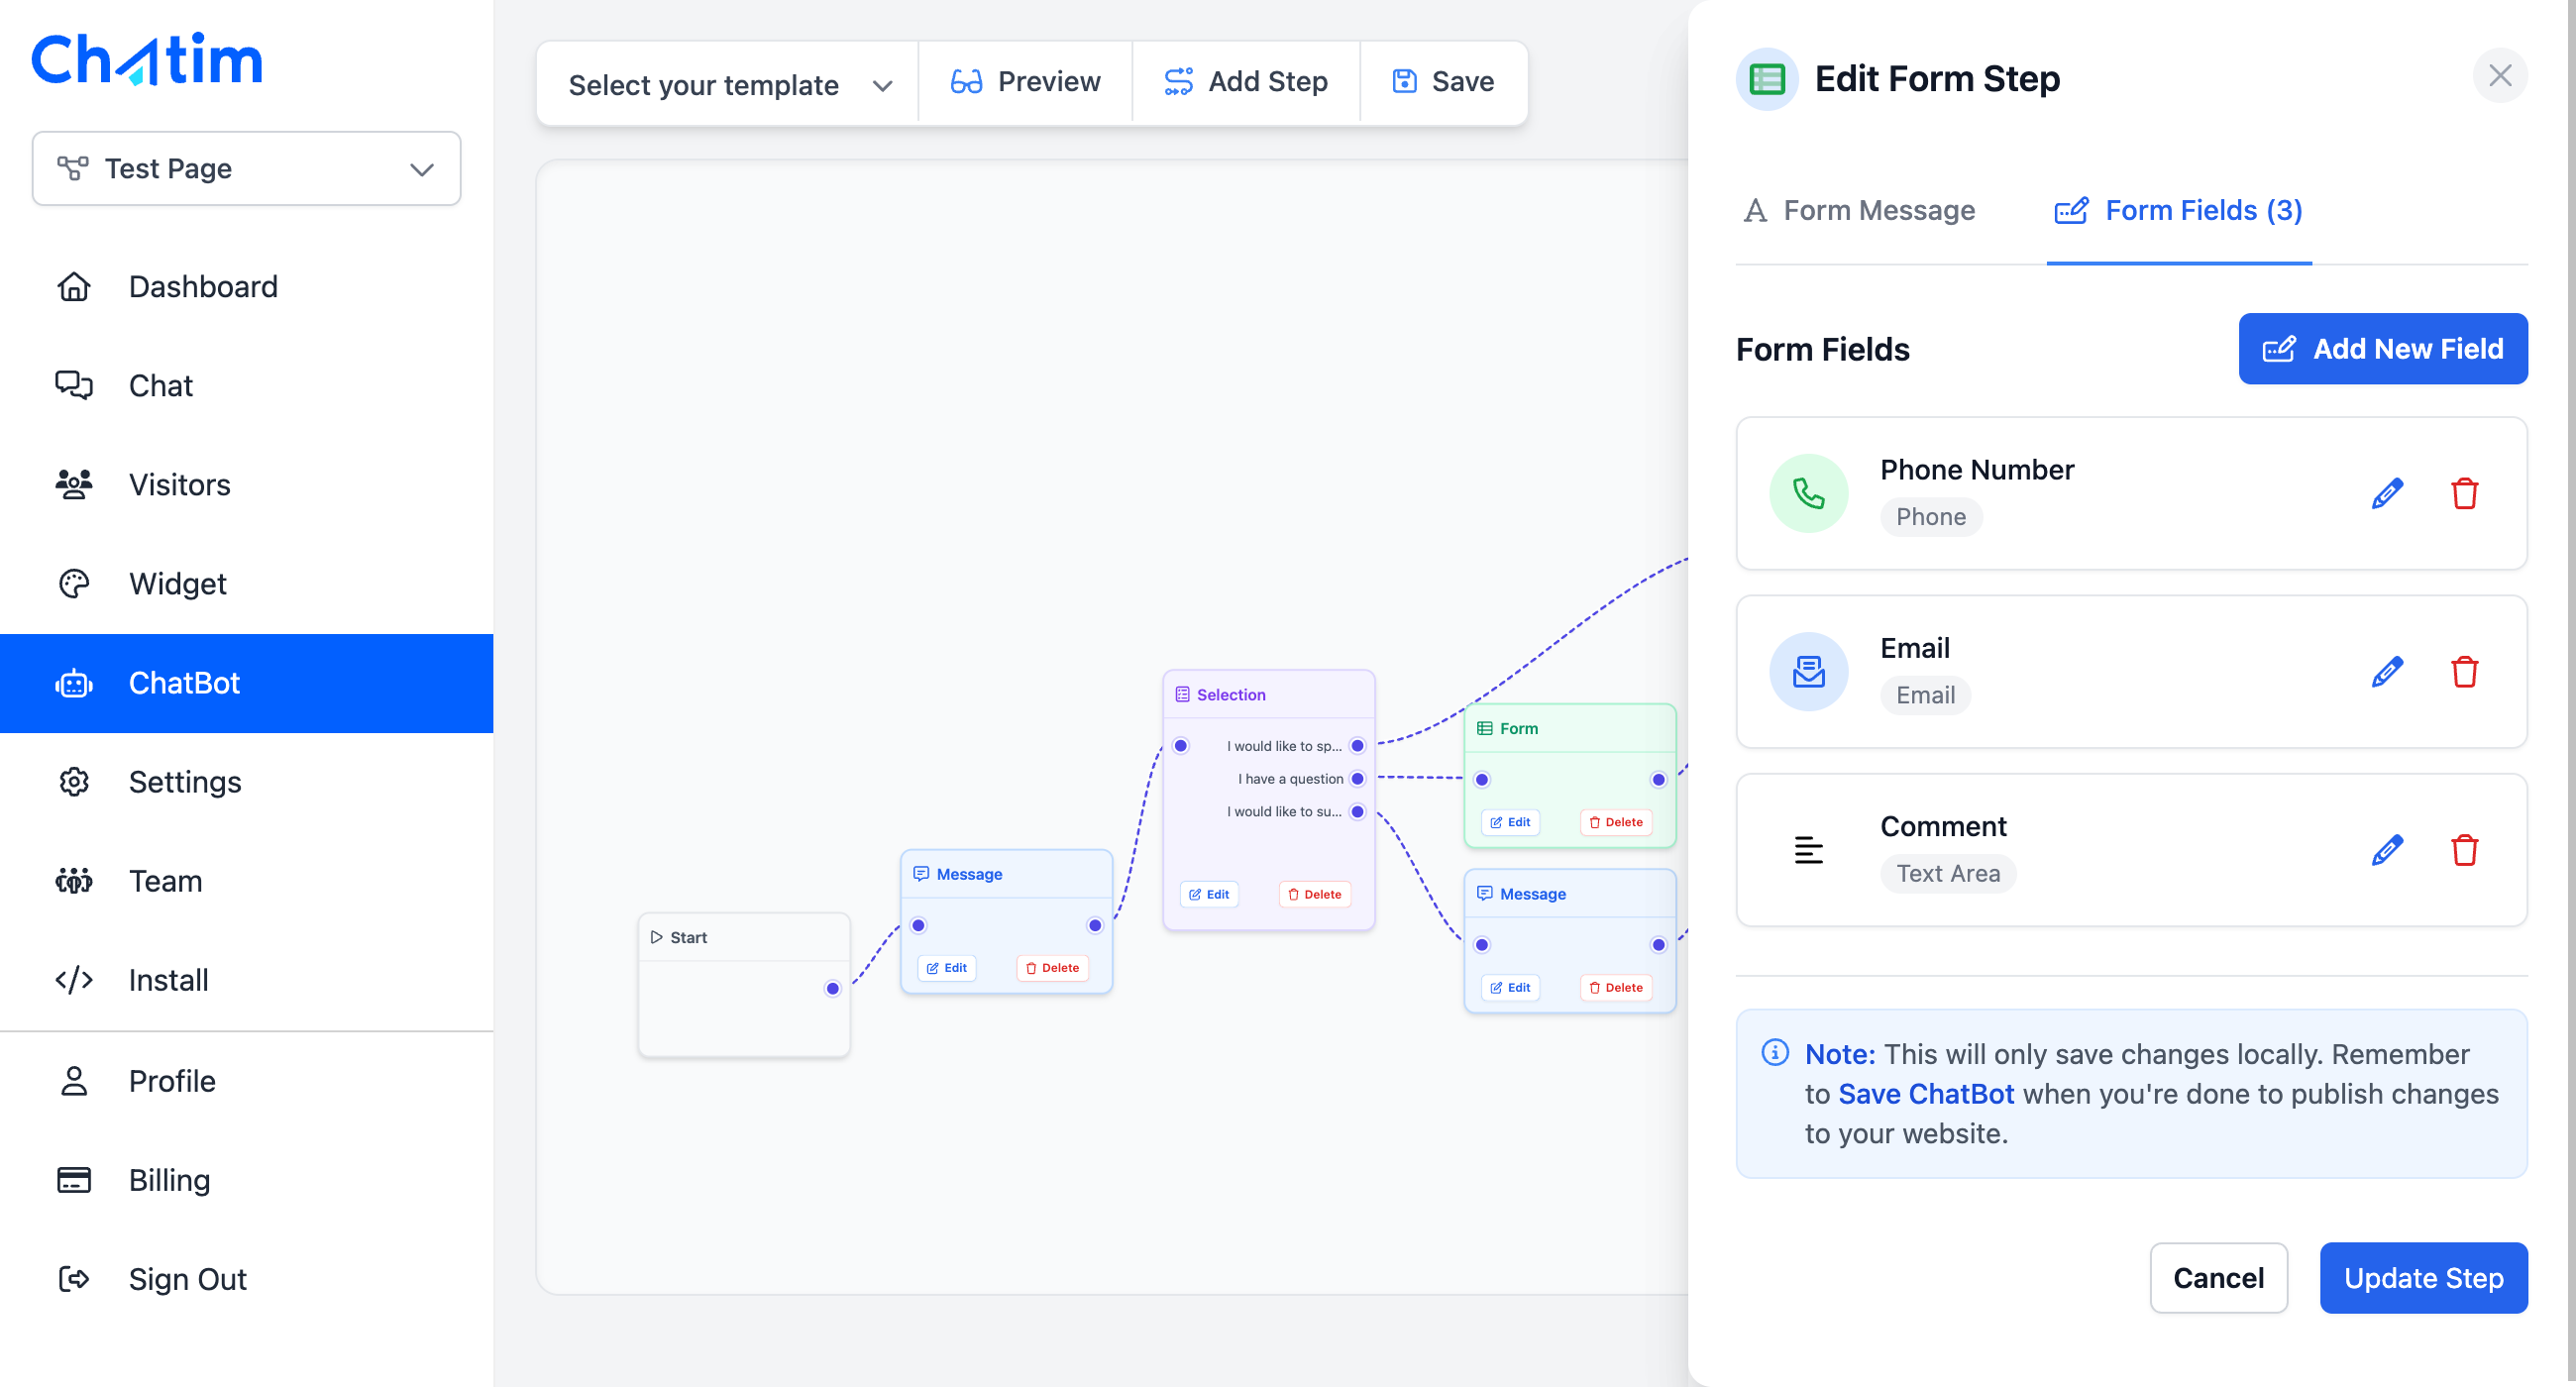The width and height of the screenshot is (2576, 1387).
Task: Select the ChatBot builder icon
Action: [x=72, y=683]
